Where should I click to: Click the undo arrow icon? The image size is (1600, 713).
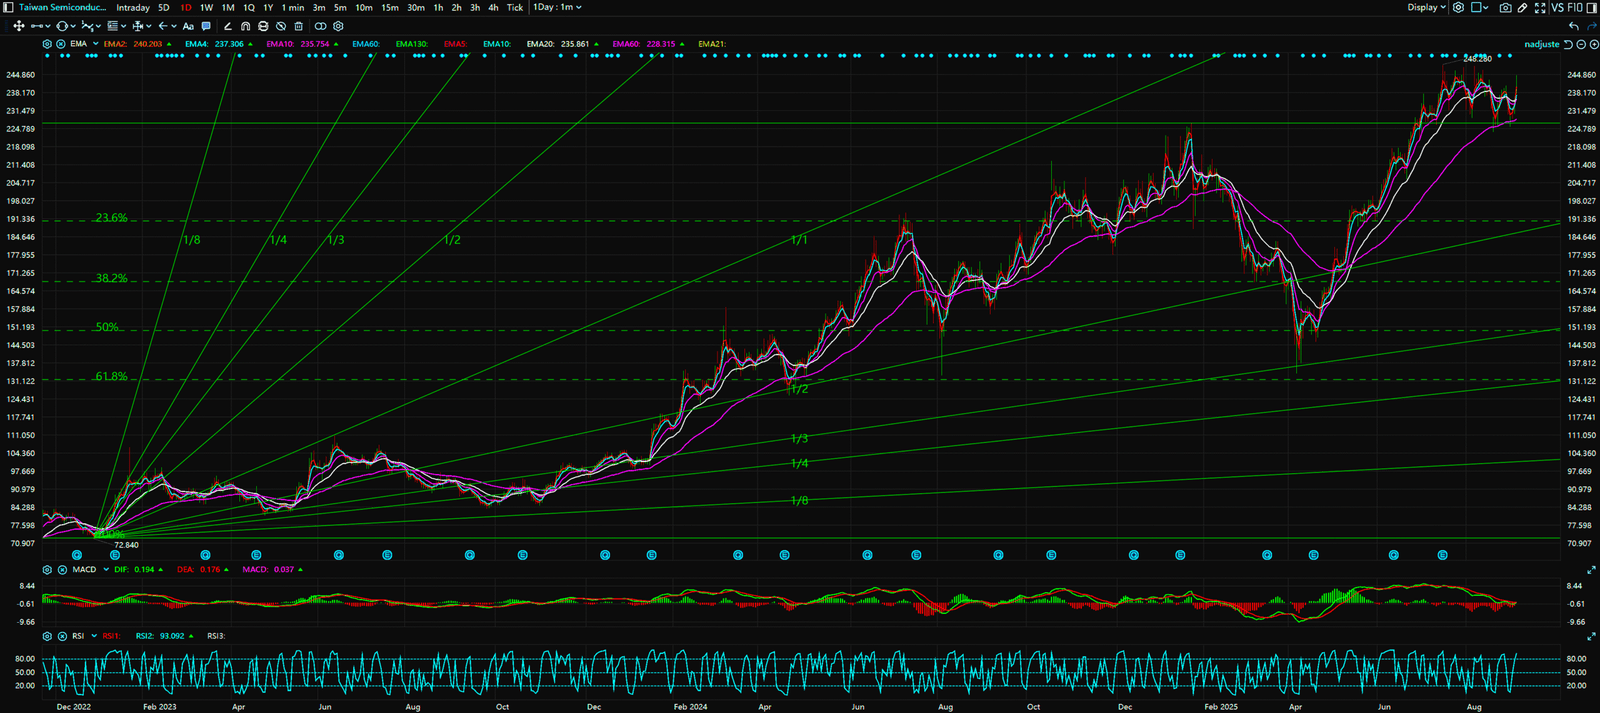point(1574,26)
